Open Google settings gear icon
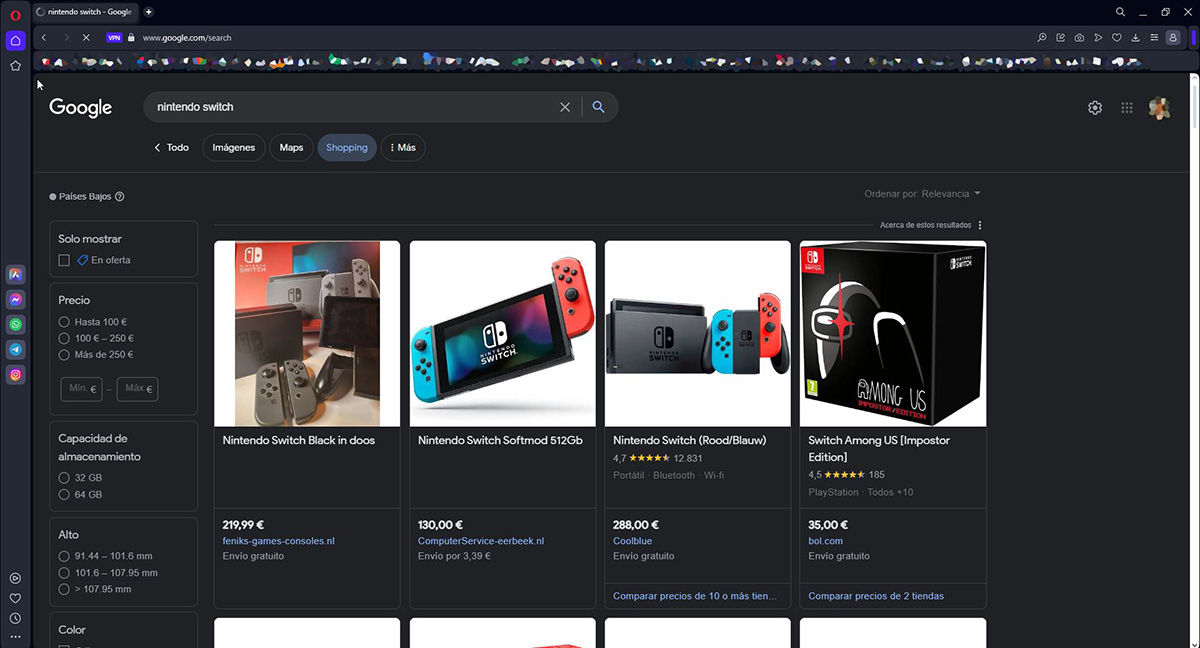Image resolution: width=1200 pixels, height=648 pixels. click(x=1095, y=108)
